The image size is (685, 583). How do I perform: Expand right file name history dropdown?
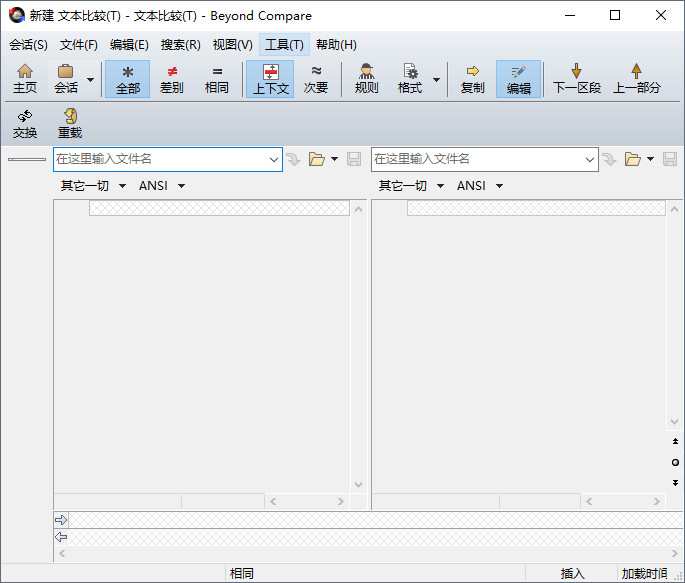pyautogui.click(x=590, y=159)
